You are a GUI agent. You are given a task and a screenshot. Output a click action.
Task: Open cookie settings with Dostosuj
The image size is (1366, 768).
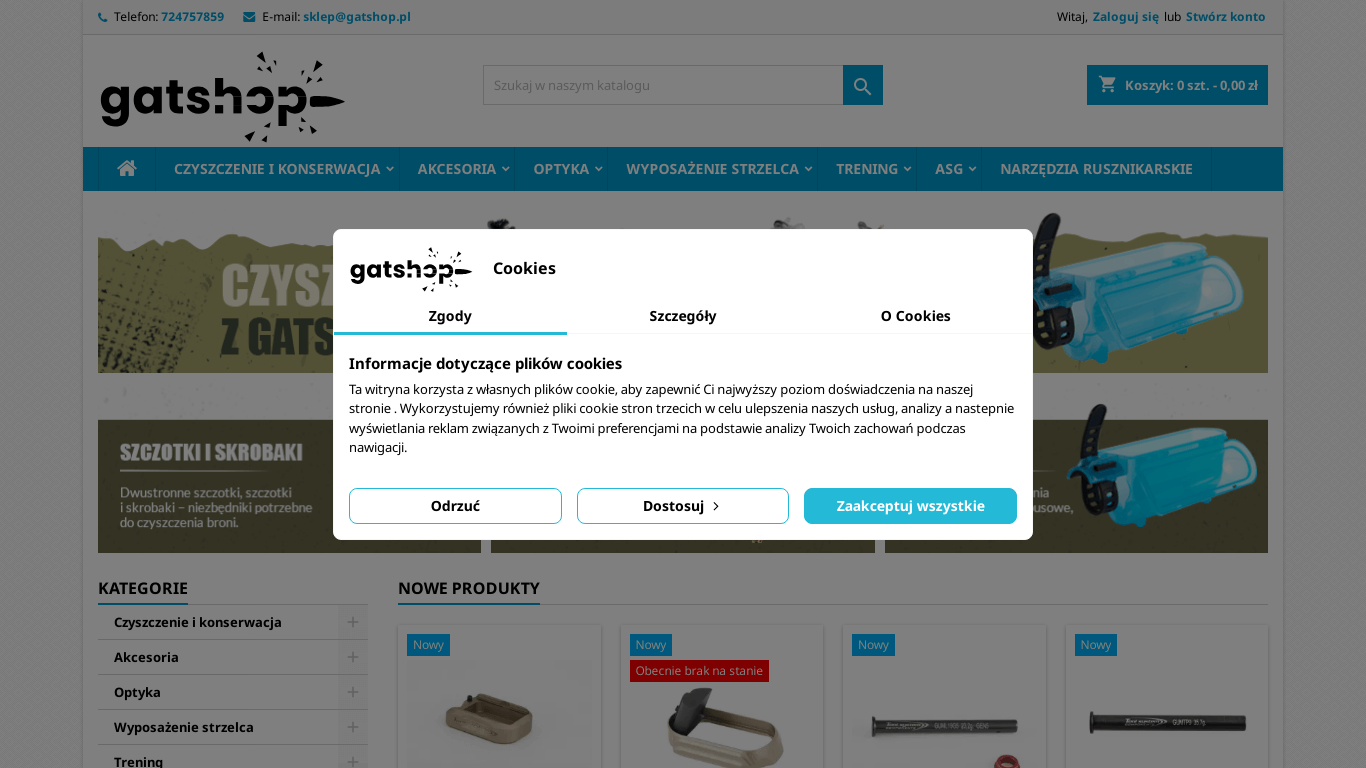682,506
